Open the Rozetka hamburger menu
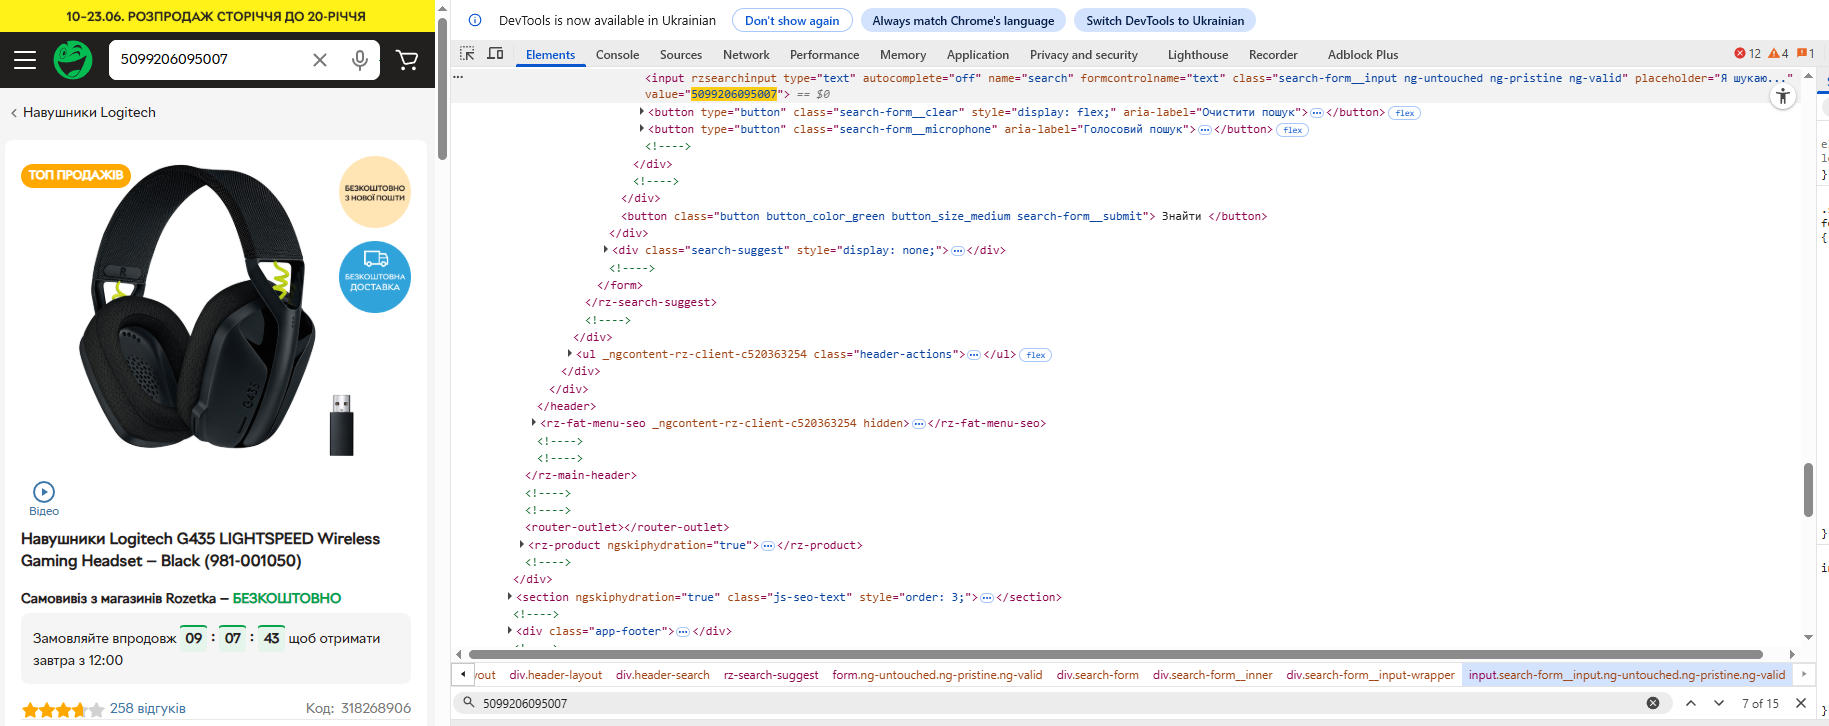 (25, 60)
